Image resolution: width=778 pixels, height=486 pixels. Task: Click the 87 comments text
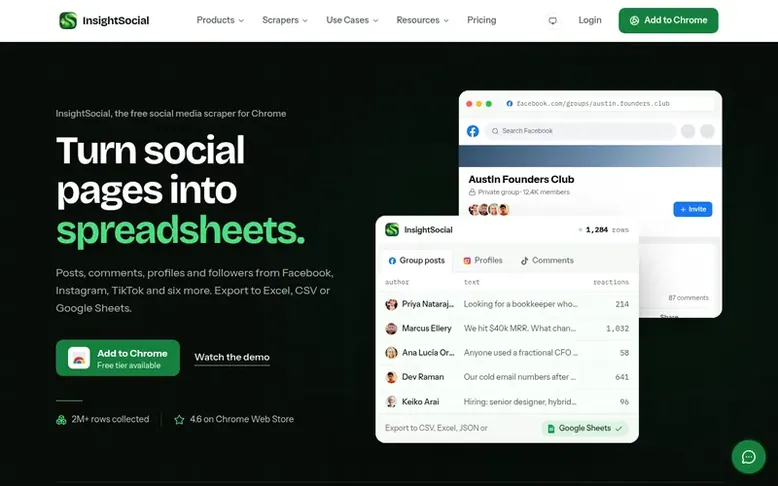tap(688, 298)
